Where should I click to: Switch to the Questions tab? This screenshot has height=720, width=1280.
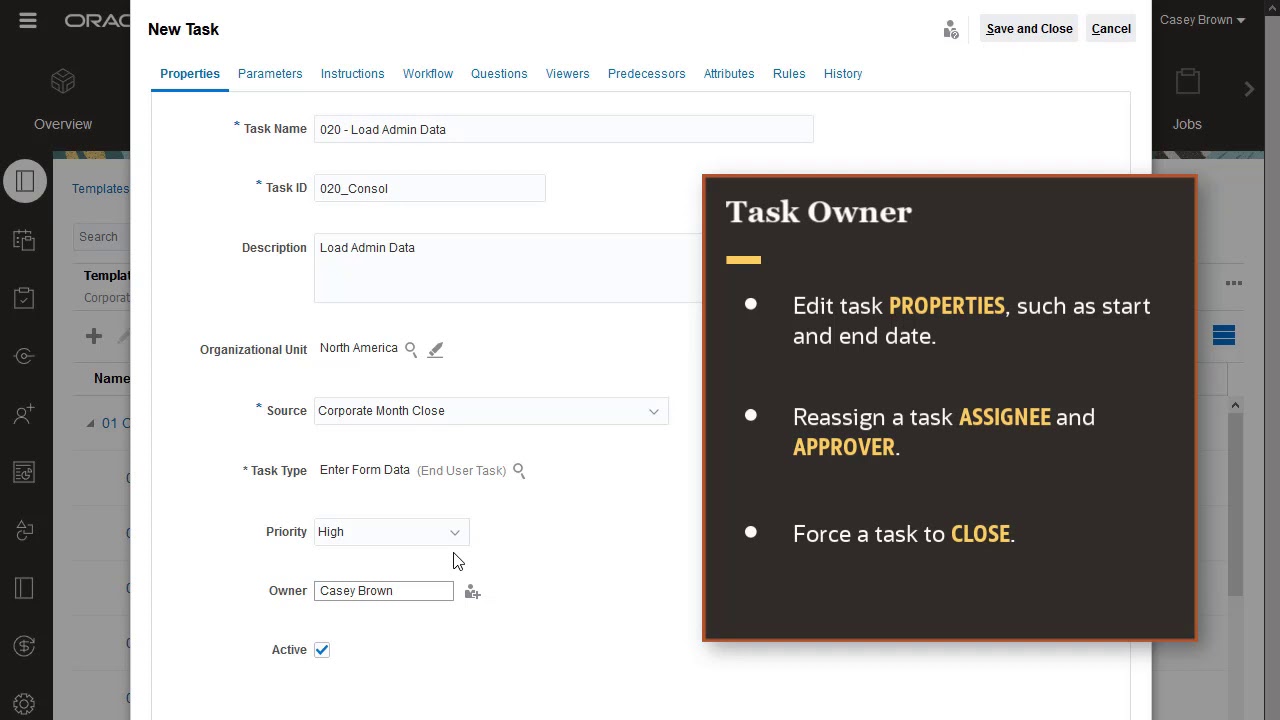pyautogui.click(x=499, y=74)
